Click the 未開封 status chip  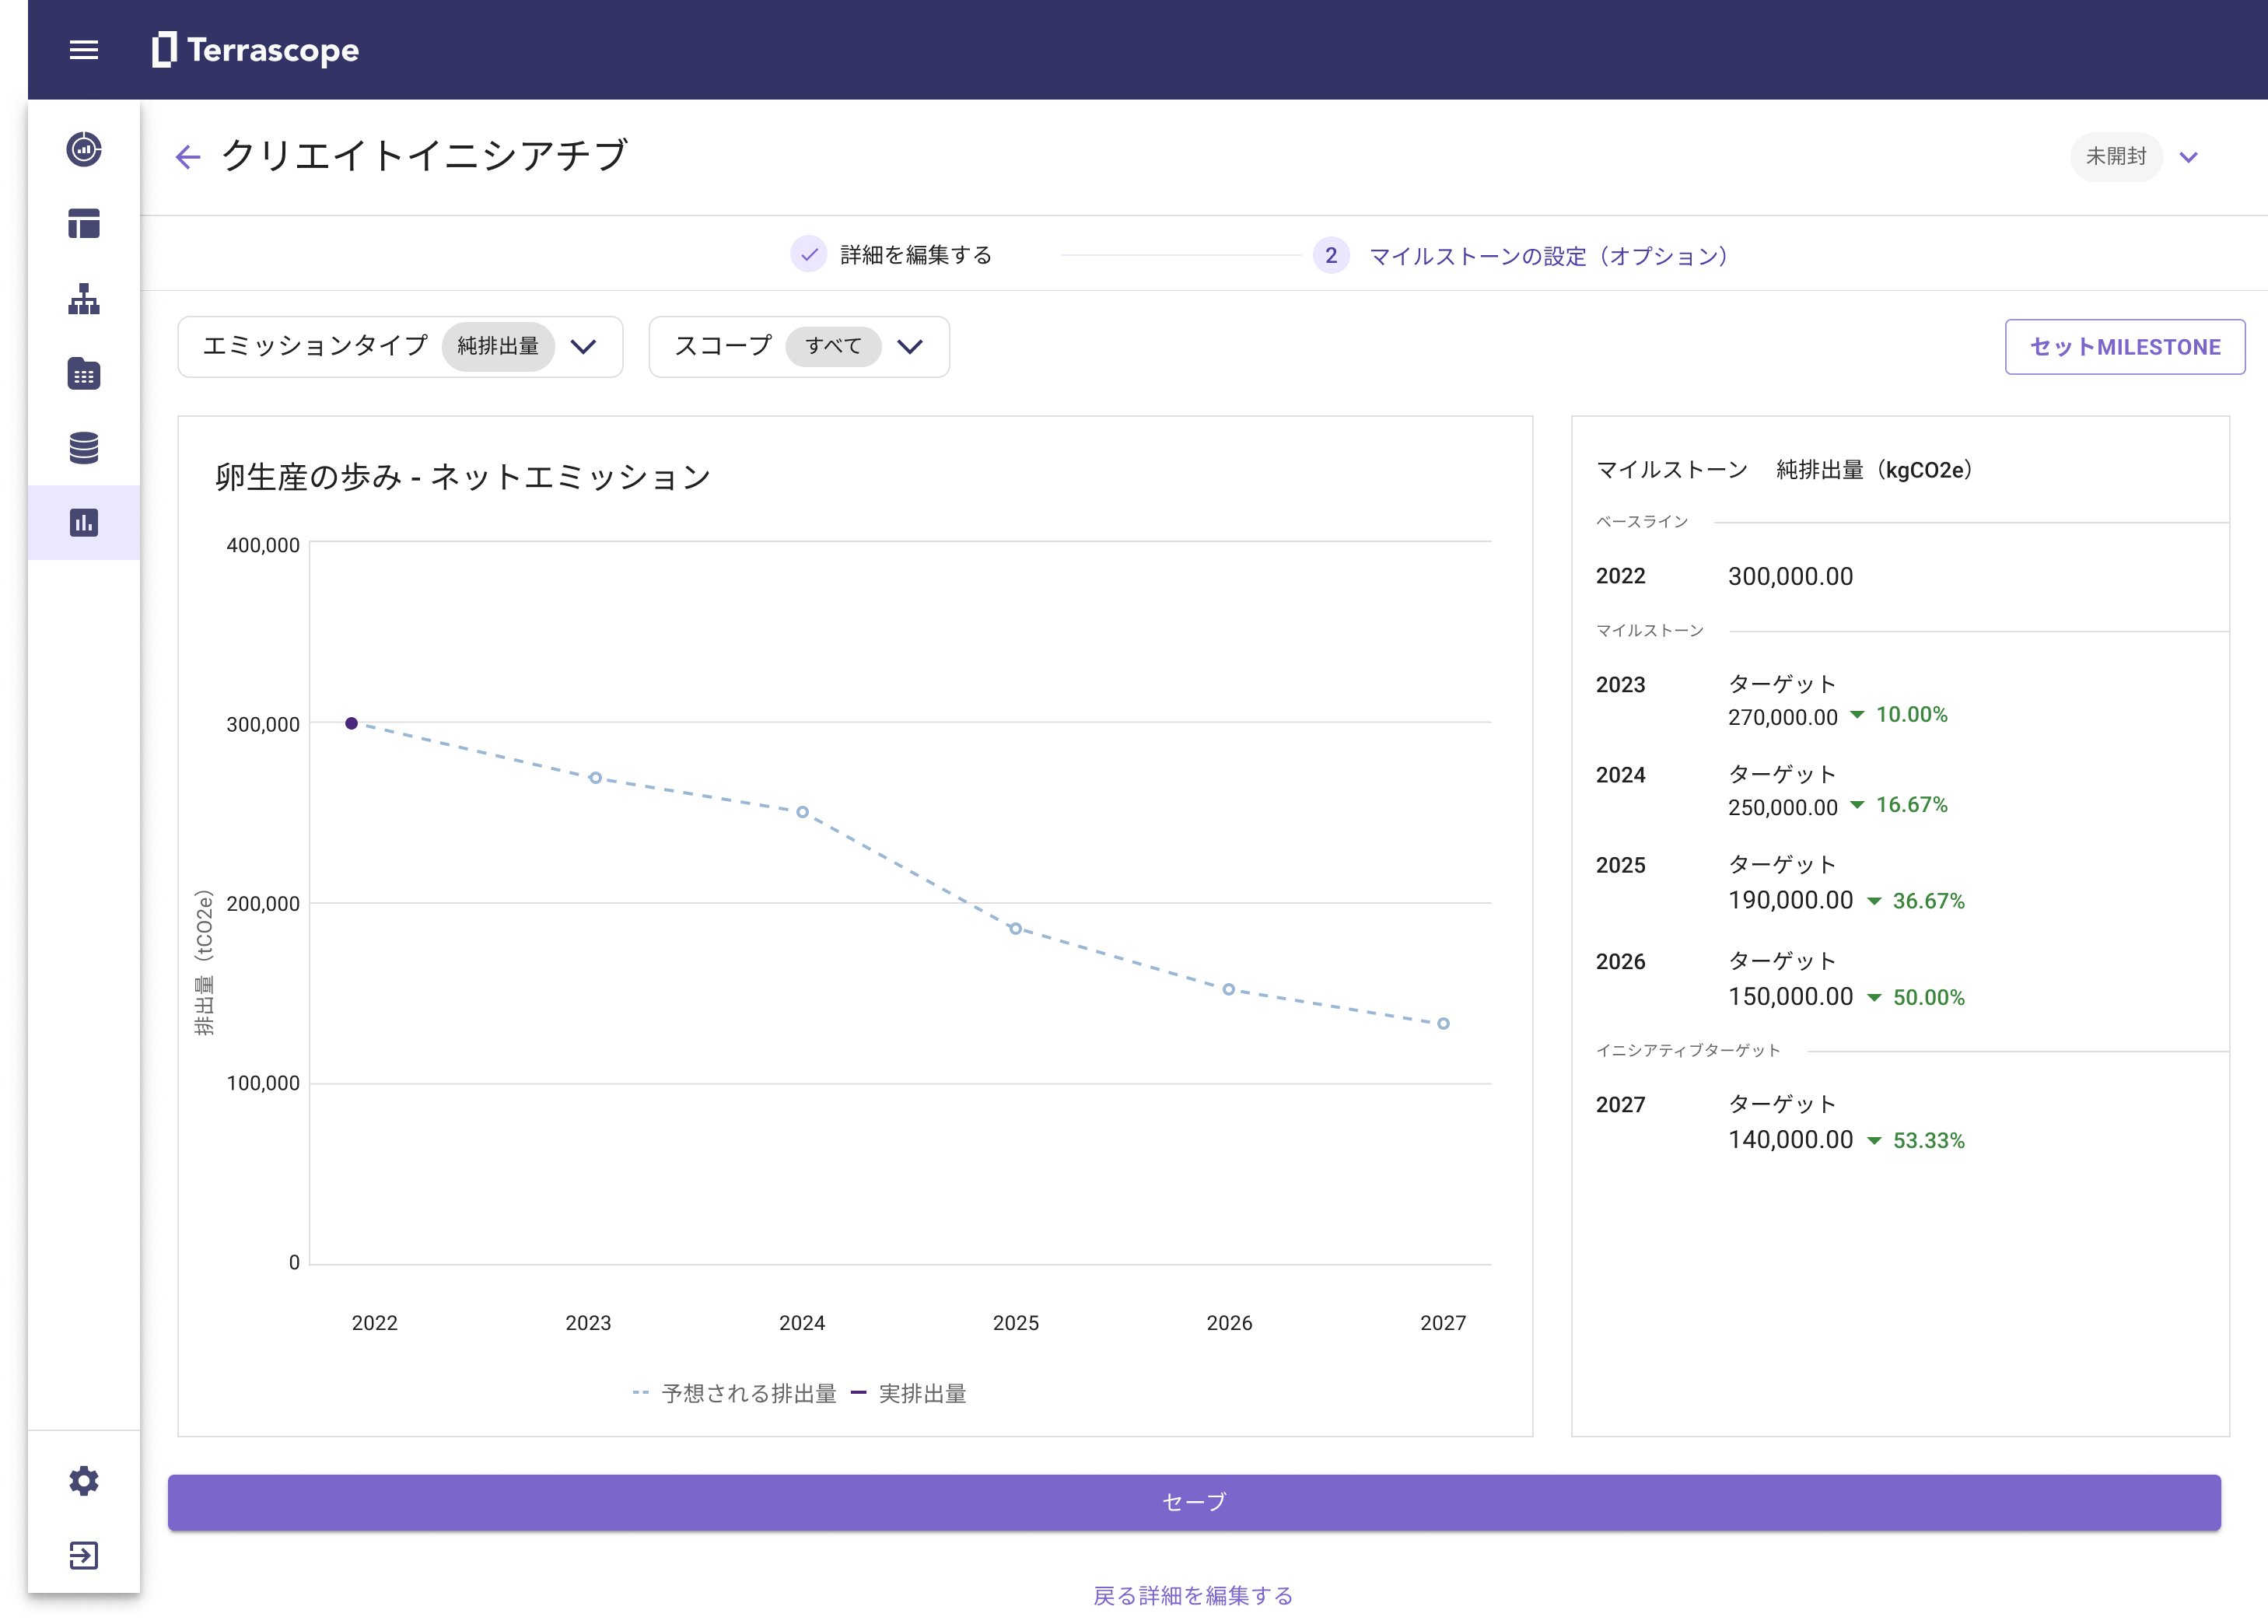(x=2116, y=157)
